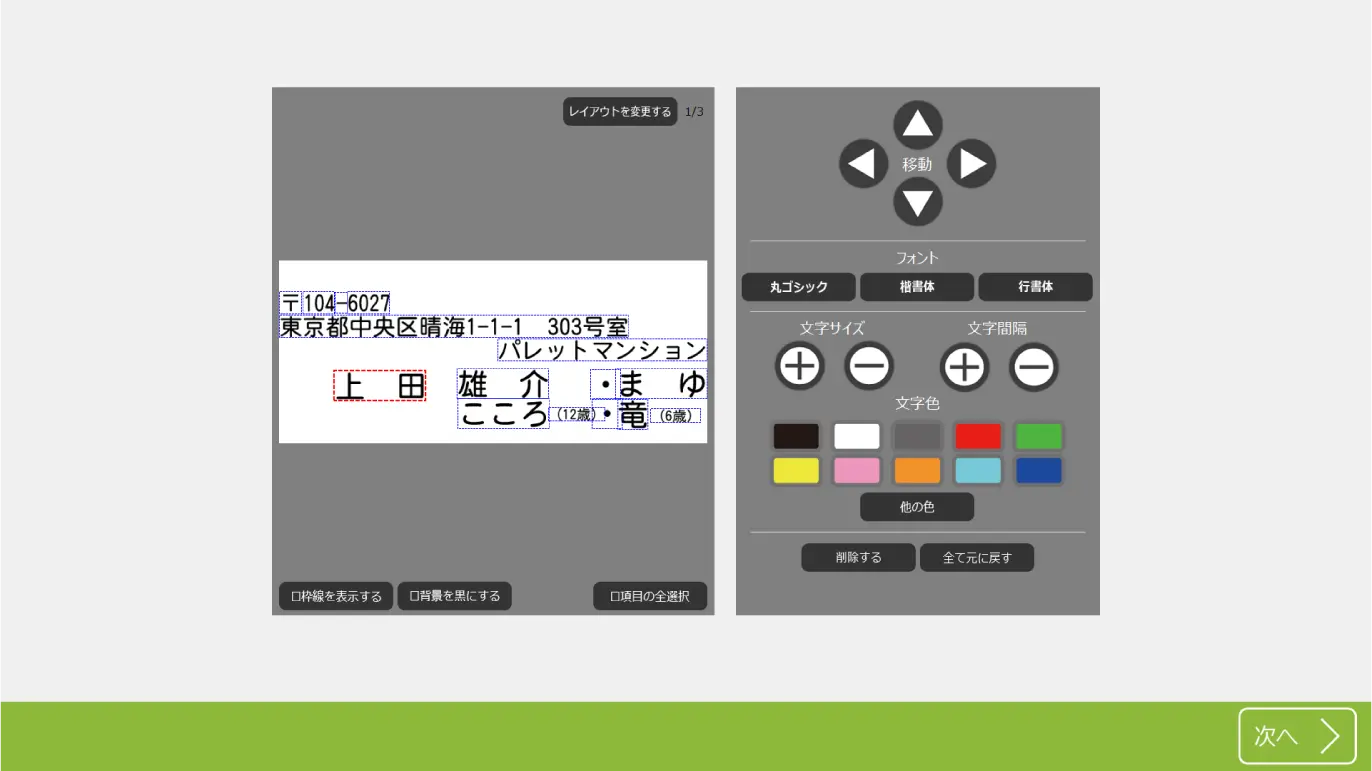The height and width of the screenshot is (771, 1372).
Task: Choose the 行書体 font
Action: (1035, 287)
